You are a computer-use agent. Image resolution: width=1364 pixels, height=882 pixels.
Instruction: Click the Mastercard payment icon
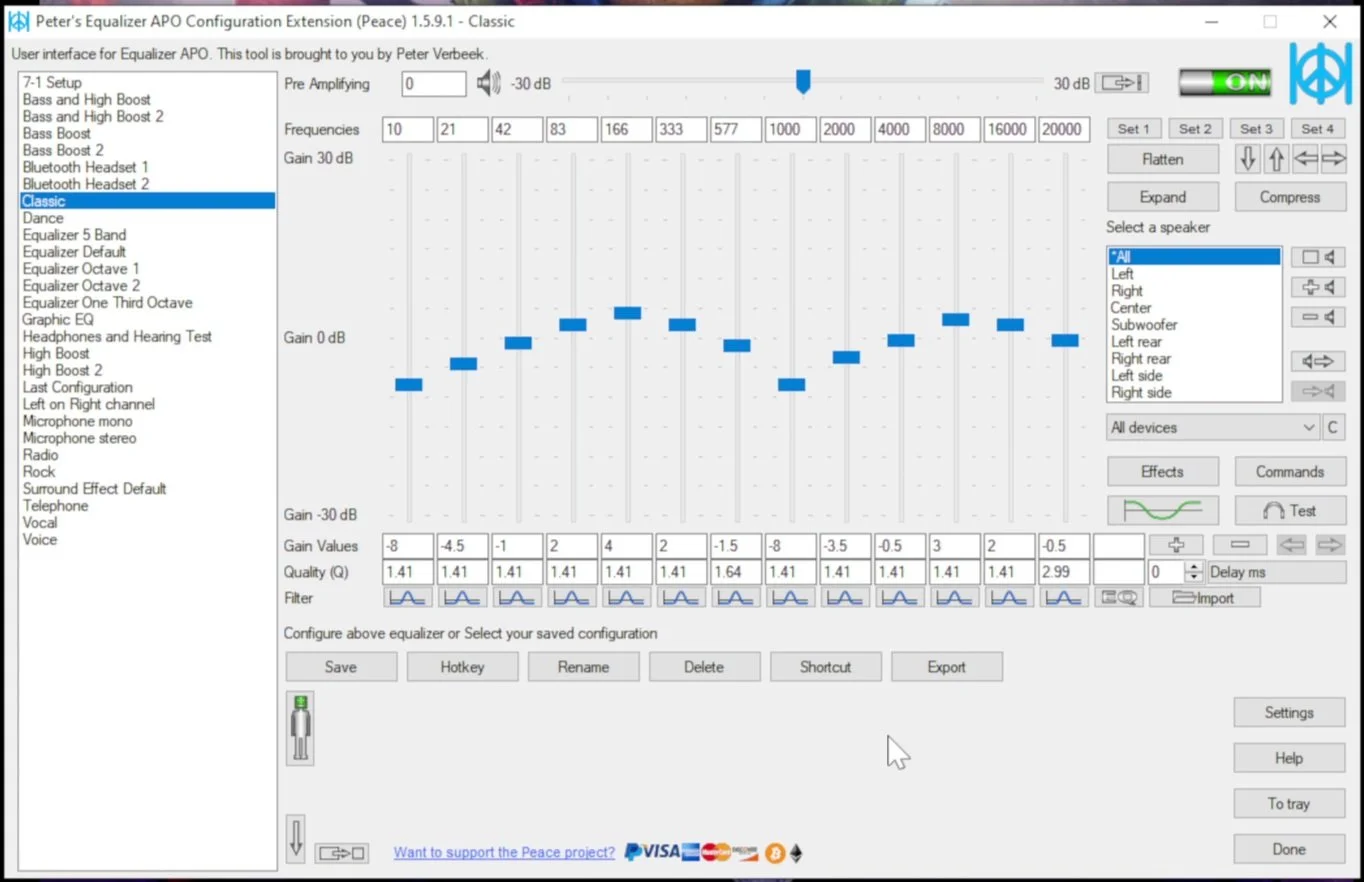(x=715, y=852)
